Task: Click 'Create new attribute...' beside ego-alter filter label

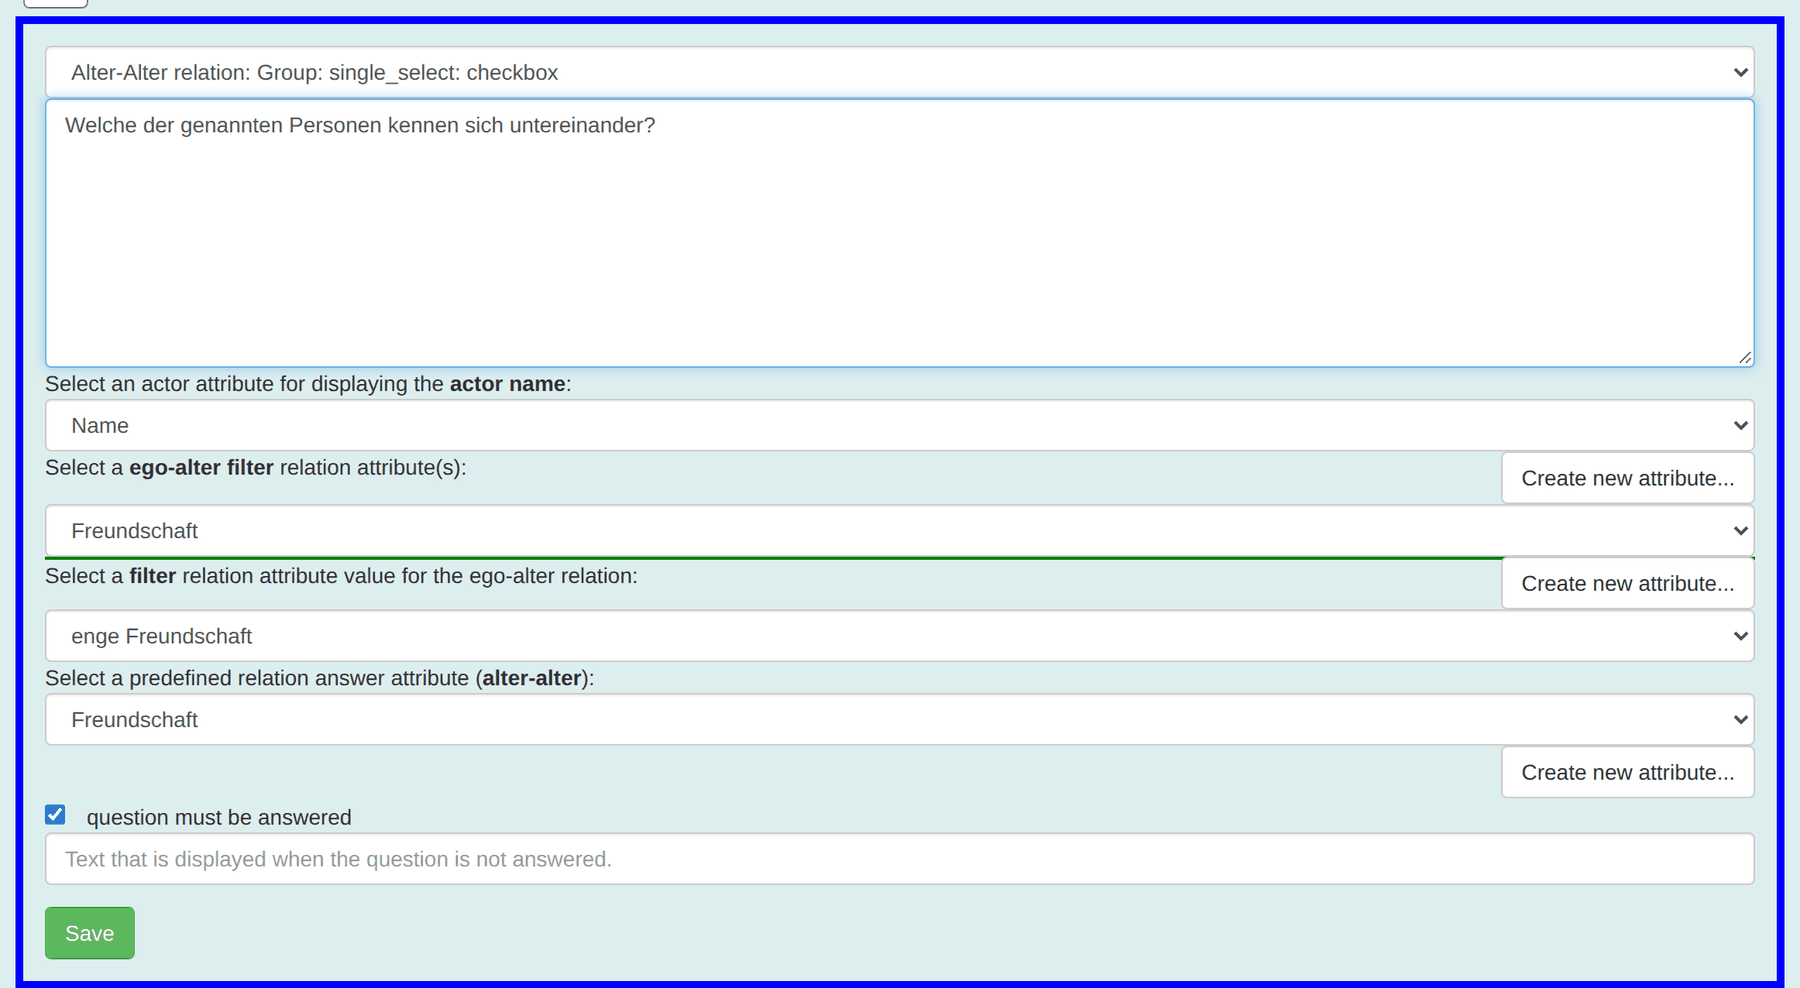Action: pos(1627,478)
